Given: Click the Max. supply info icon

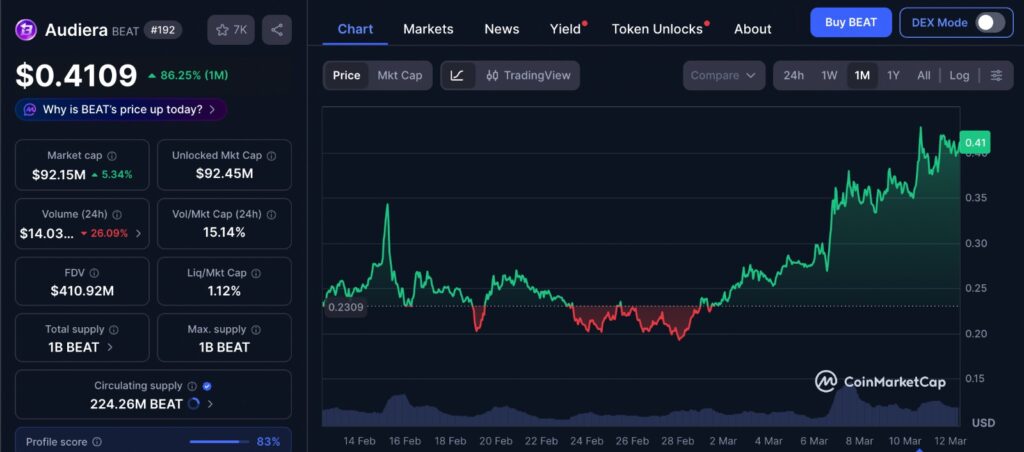Looking at the screenshot, I should (256, 330).
